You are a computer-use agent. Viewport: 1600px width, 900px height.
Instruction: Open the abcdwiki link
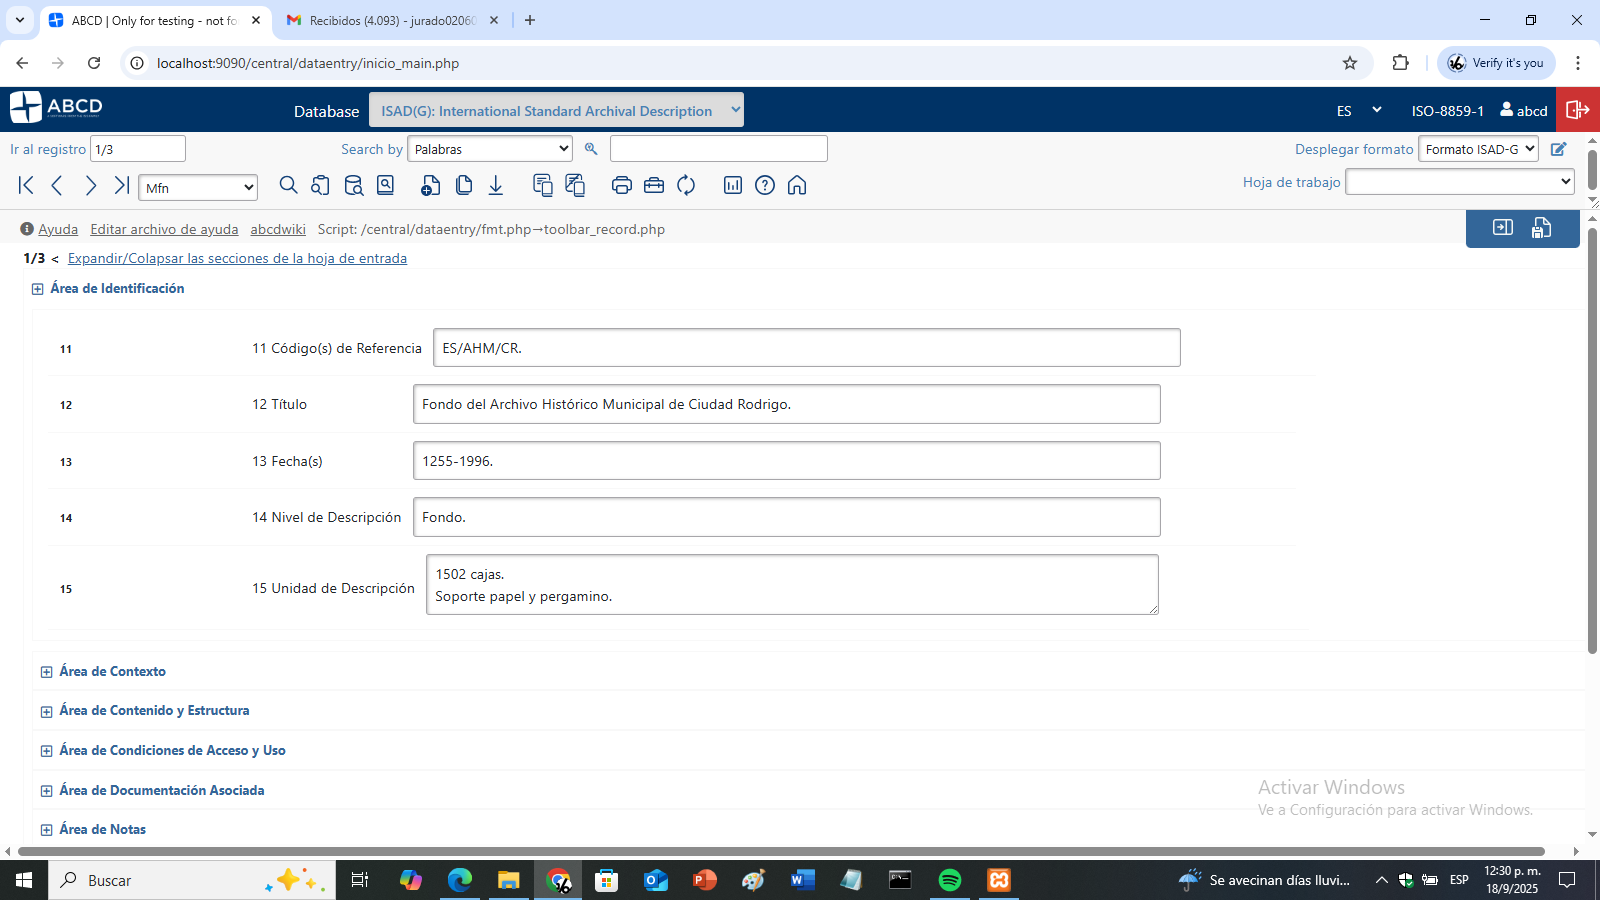(x=278, y=229)
